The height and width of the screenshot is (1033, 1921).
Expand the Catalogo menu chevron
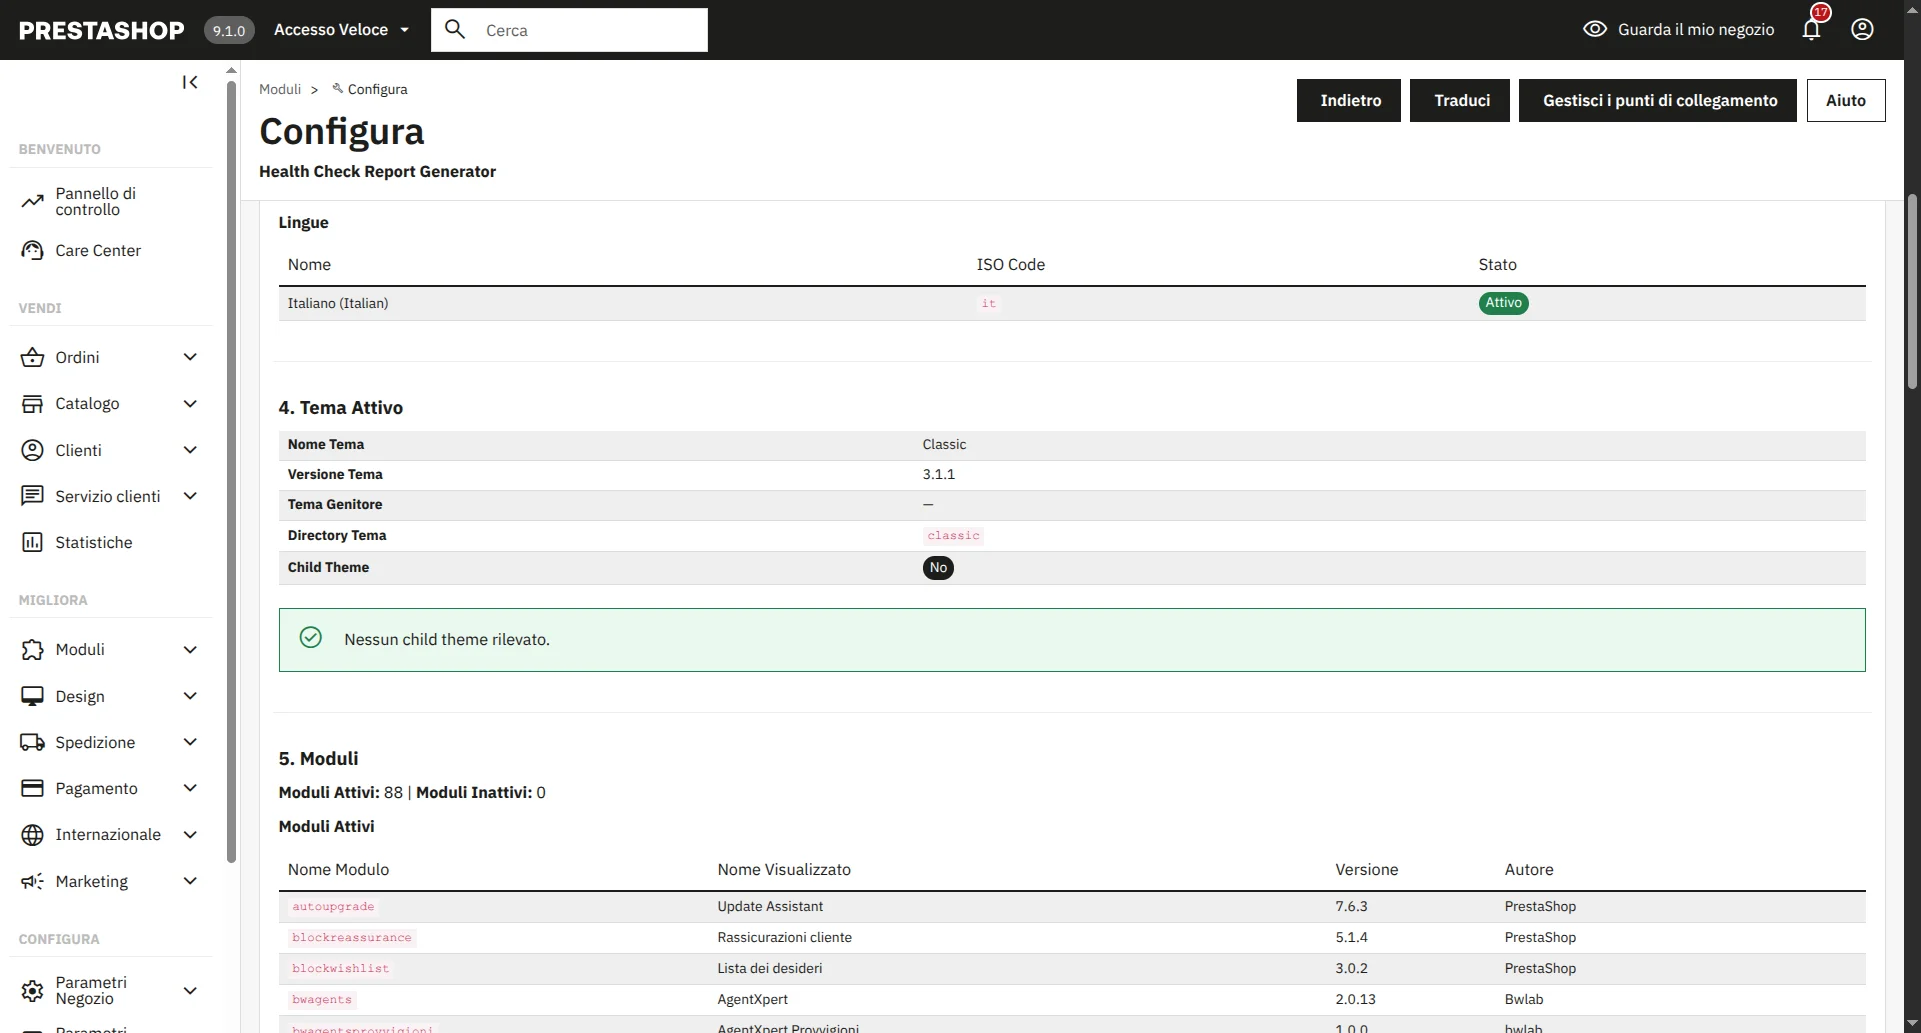190,403
